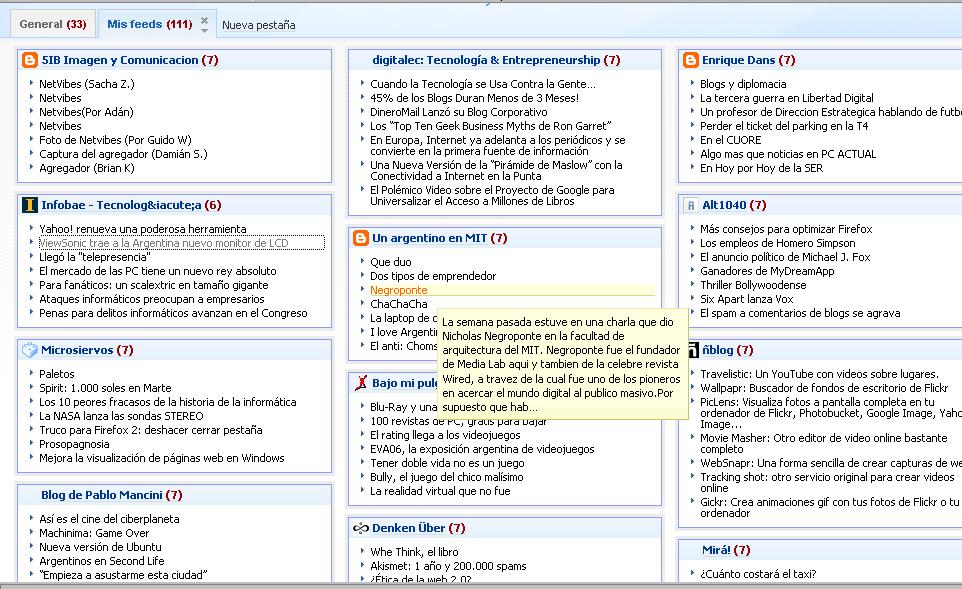The width and height of the screenshot is (962, 589).
Task: Click the Blogger icon beside Enrique Dans
Action: [x=691, y=60]
